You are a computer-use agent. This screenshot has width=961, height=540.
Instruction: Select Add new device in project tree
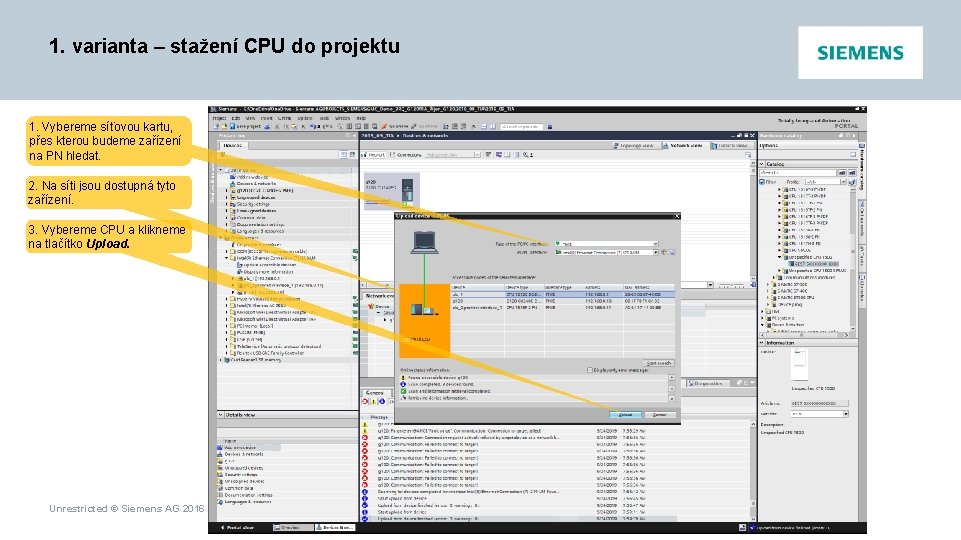(251, 177)
